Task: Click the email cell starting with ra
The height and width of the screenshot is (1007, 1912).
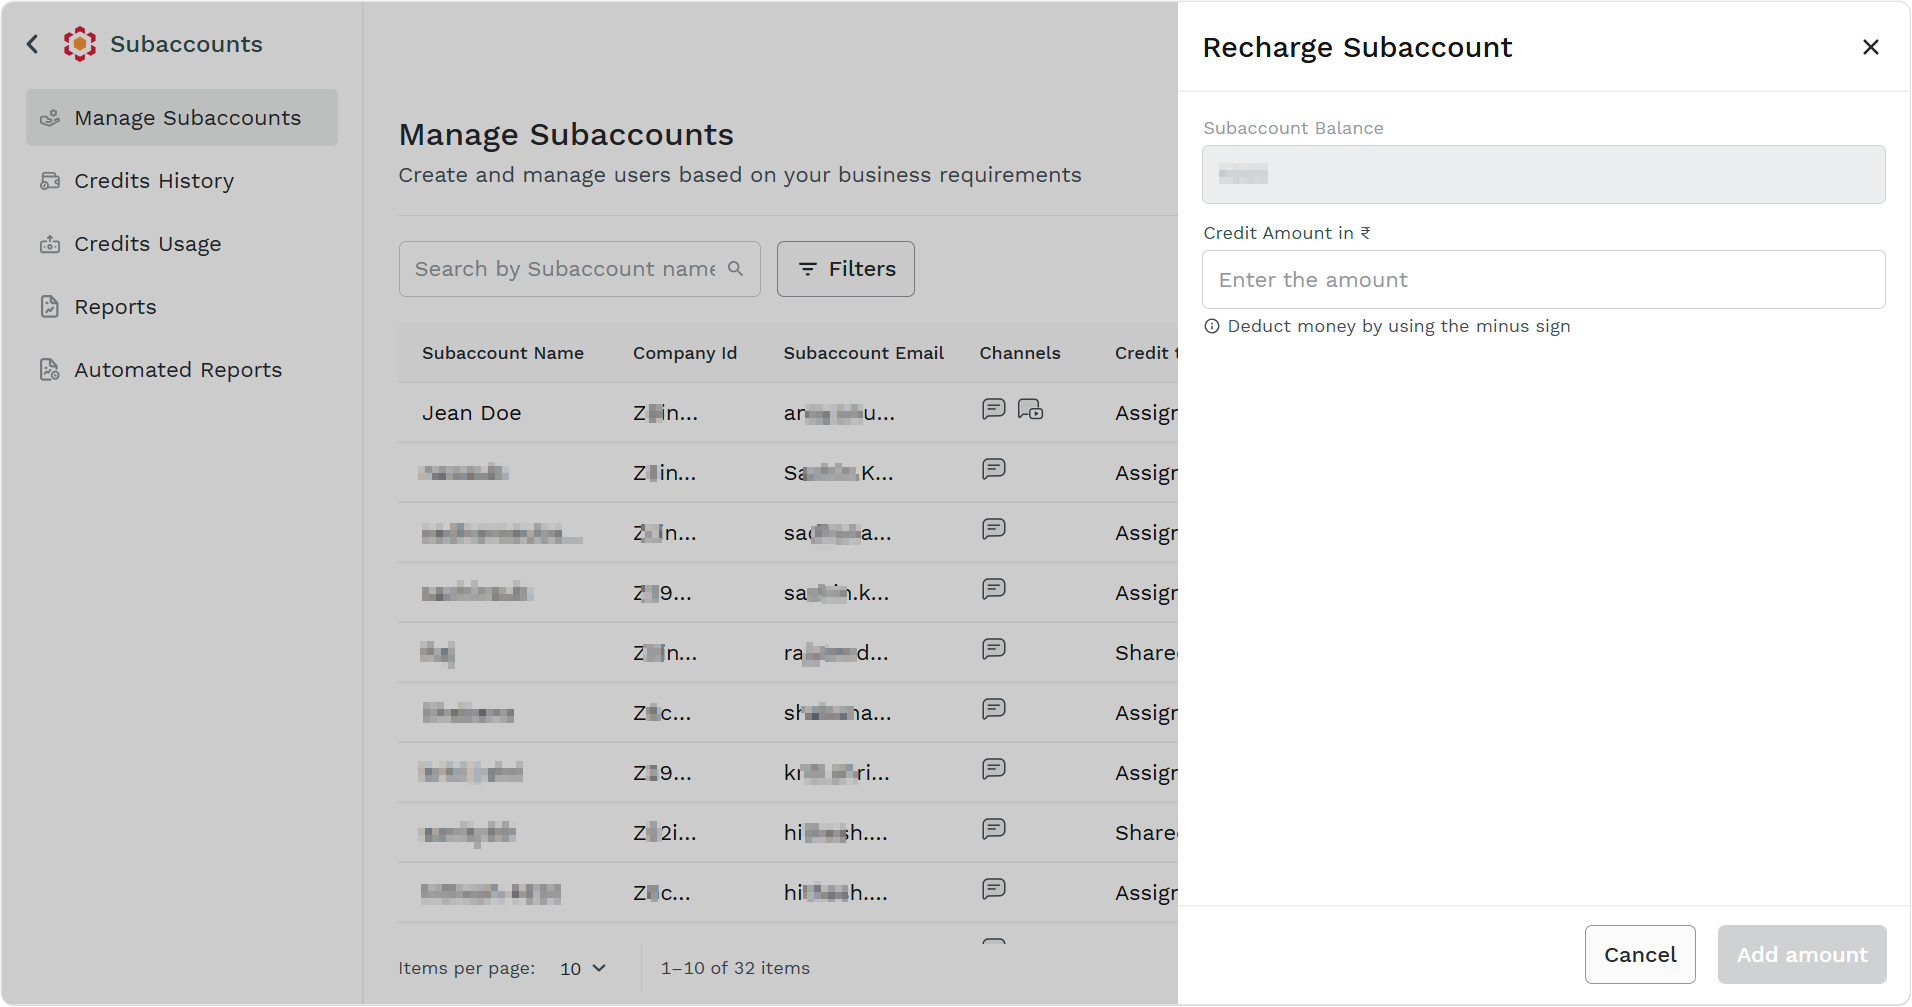Action: (836, 653)
